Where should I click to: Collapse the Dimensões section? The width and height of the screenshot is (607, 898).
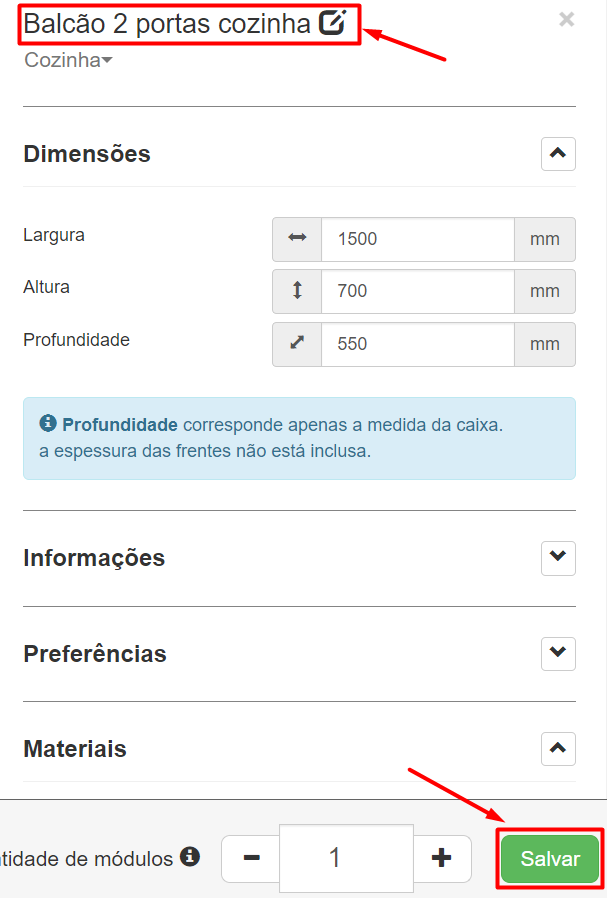click(558, 154)
